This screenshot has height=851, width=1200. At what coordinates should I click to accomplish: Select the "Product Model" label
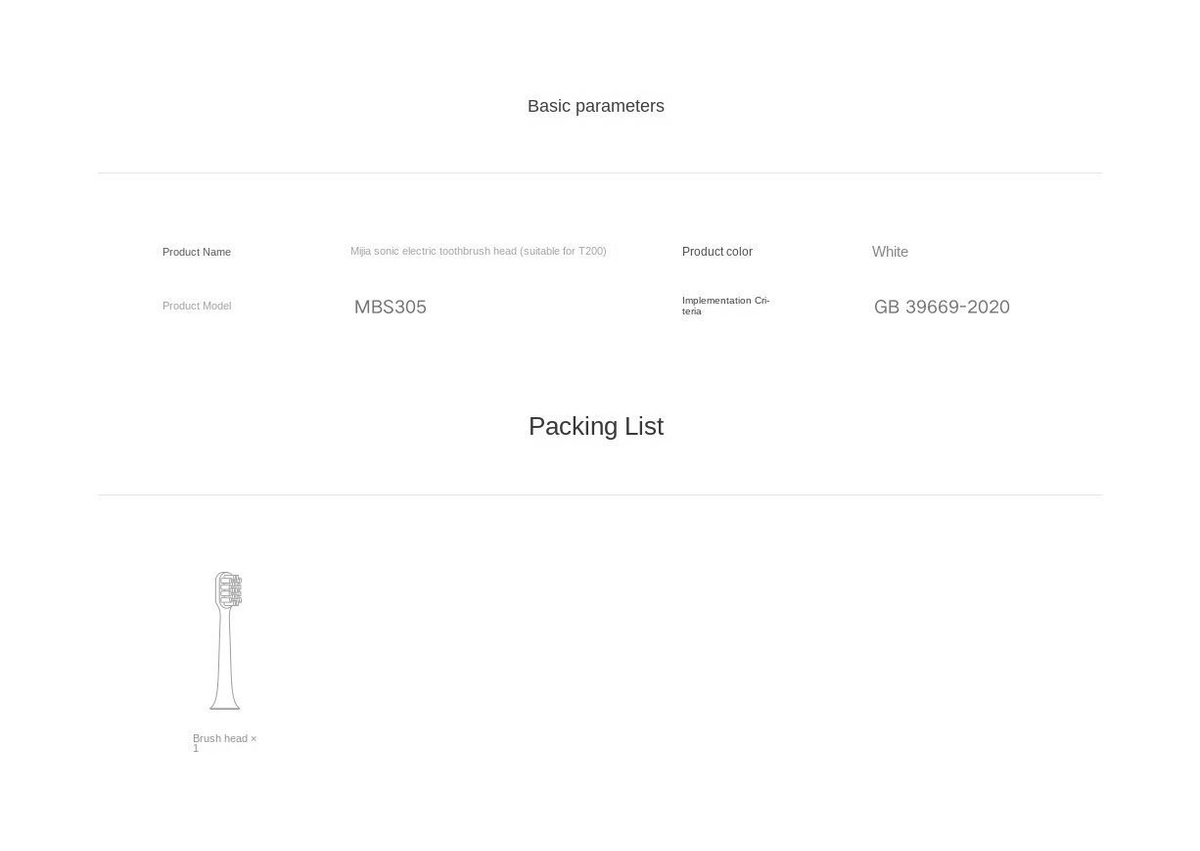pos(197,306)
